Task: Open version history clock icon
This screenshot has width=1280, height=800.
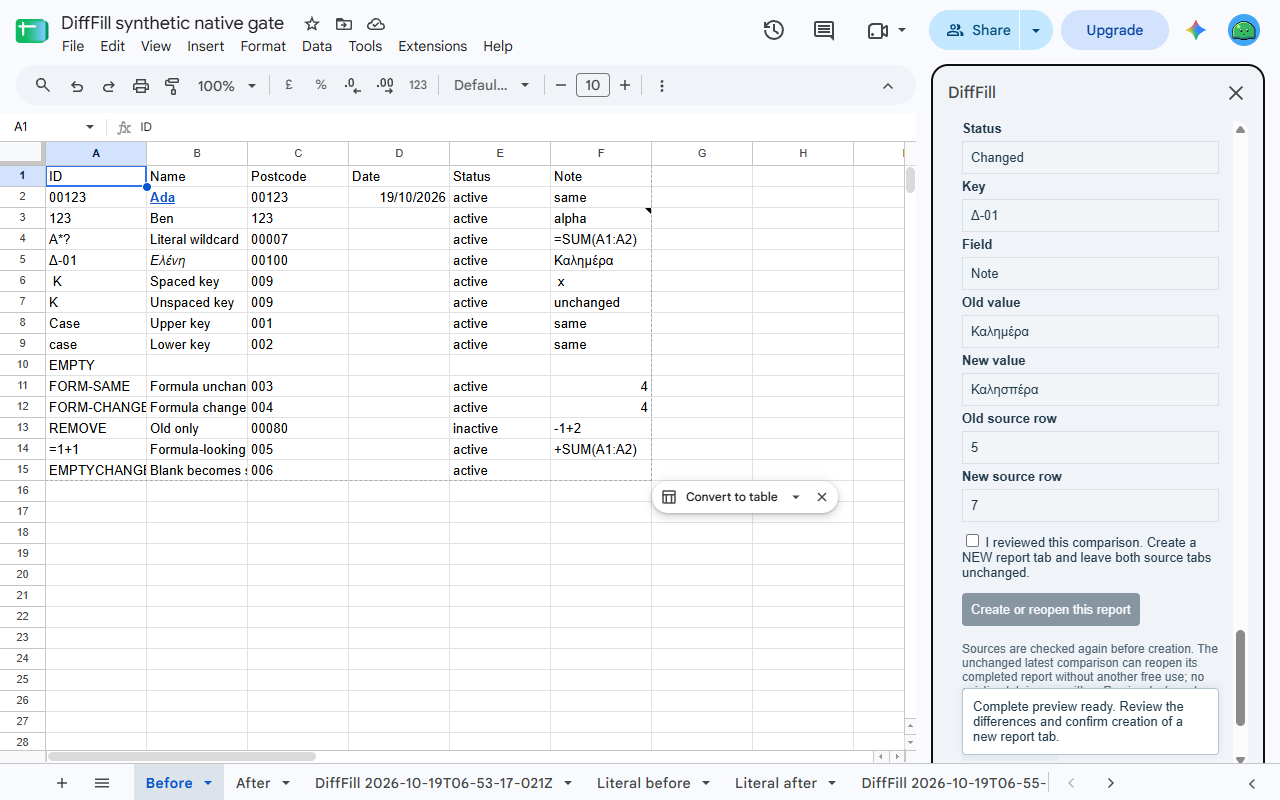Action: tap(773, 30)
